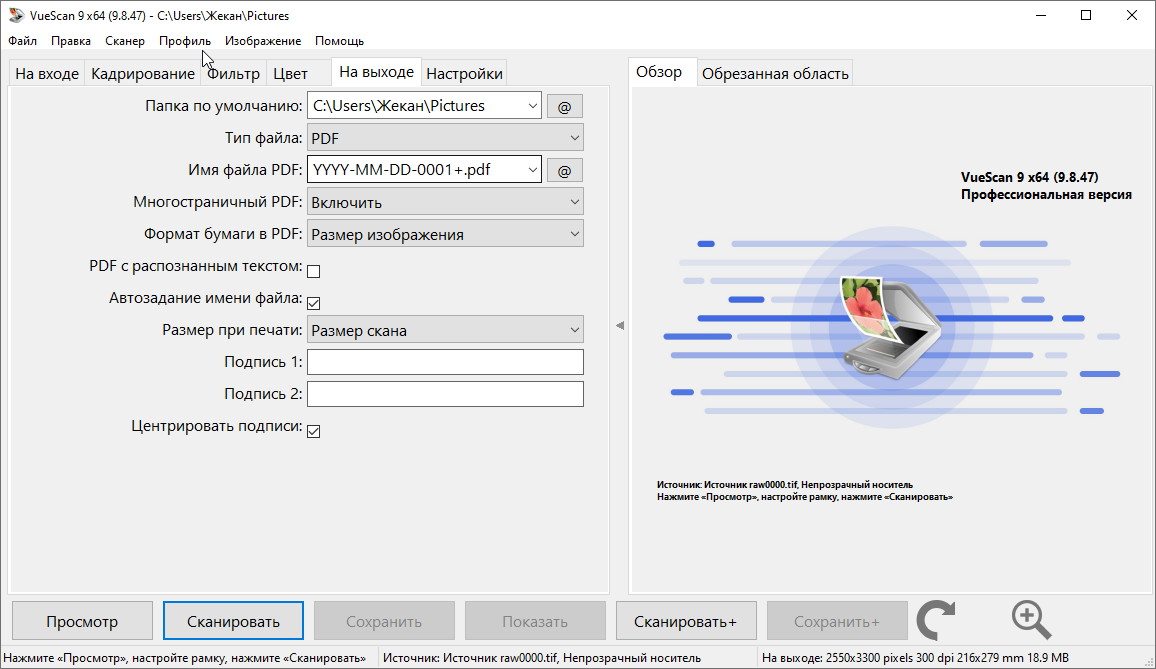Viewport: 1156px width, 669px height.
Task: Click the VueScan app icon in title bar
Action: click(15, 15)
